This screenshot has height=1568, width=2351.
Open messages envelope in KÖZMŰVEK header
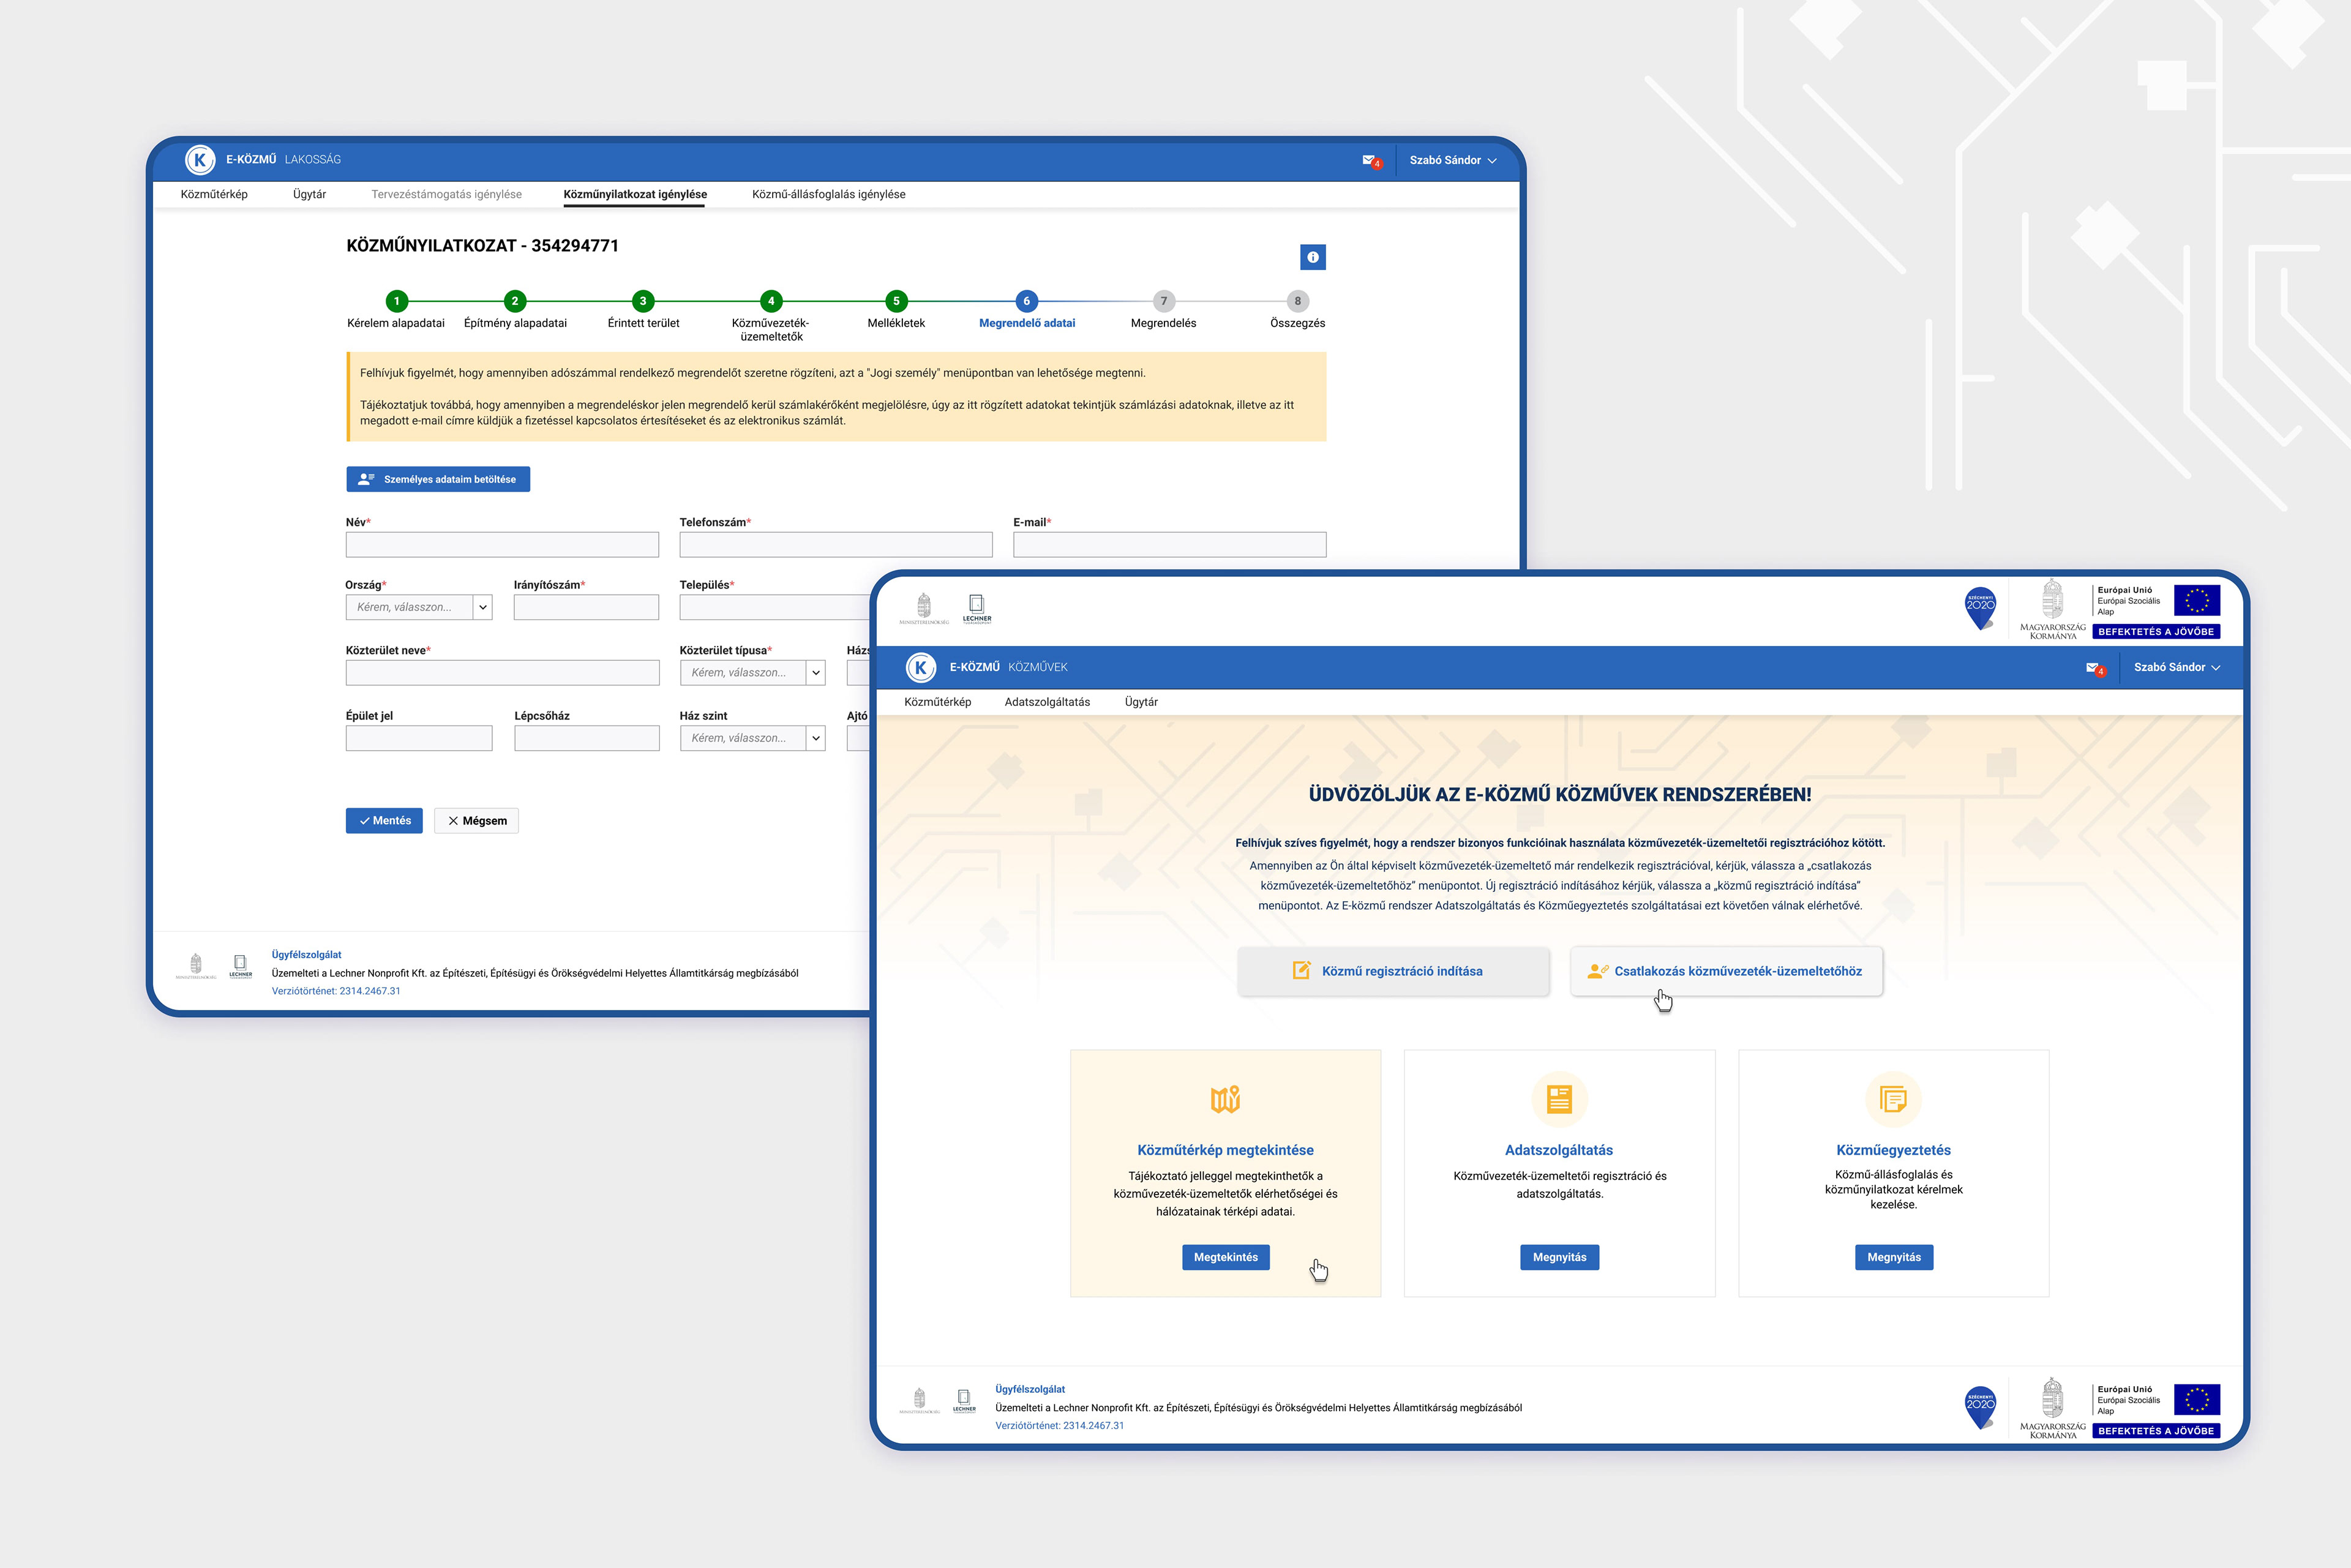pos(2092,667)
